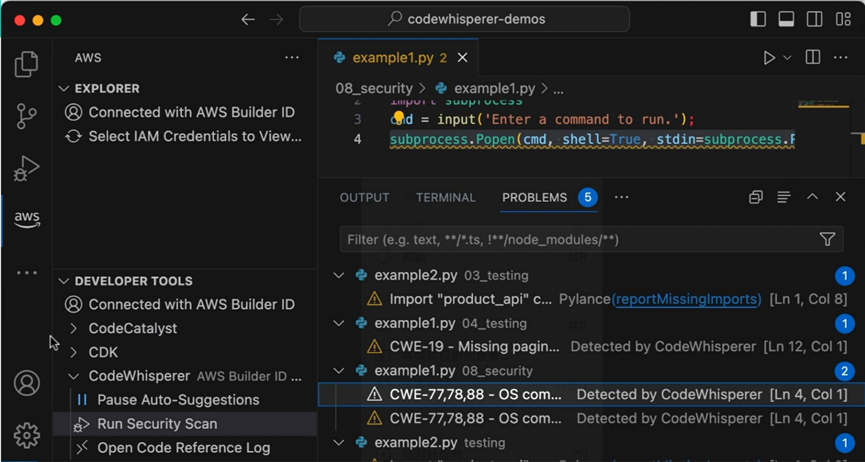Screen dimensions: 865x462
Task: Show more panel tabs ellipsis
Action: [622, 197]
